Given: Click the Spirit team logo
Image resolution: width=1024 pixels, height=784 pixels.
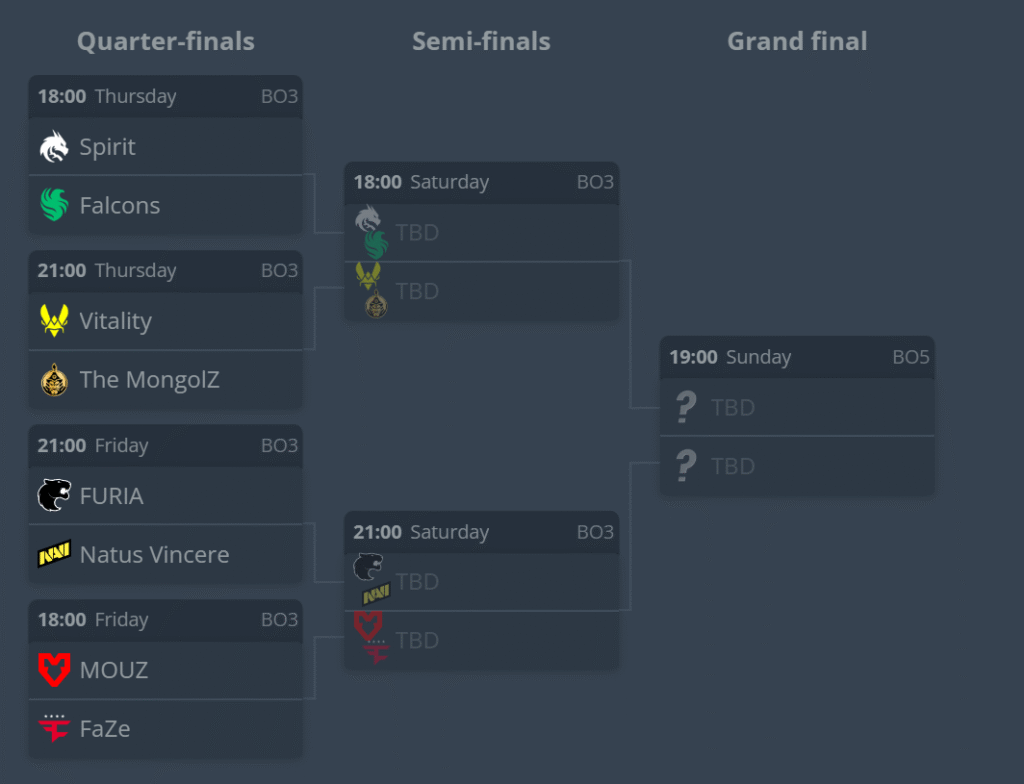Looking at the screenshot, I should [x=53, y=147].
